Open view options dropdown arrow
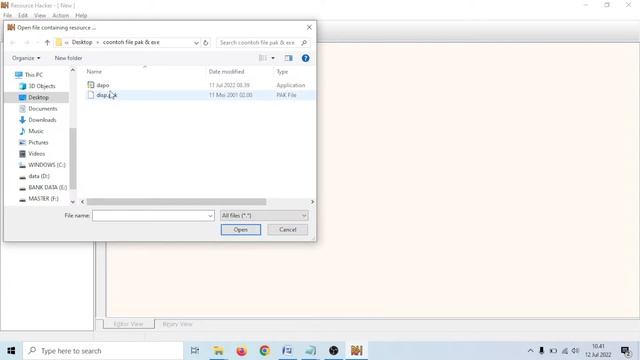Screen dimensions: 640x360 [273, 58]
